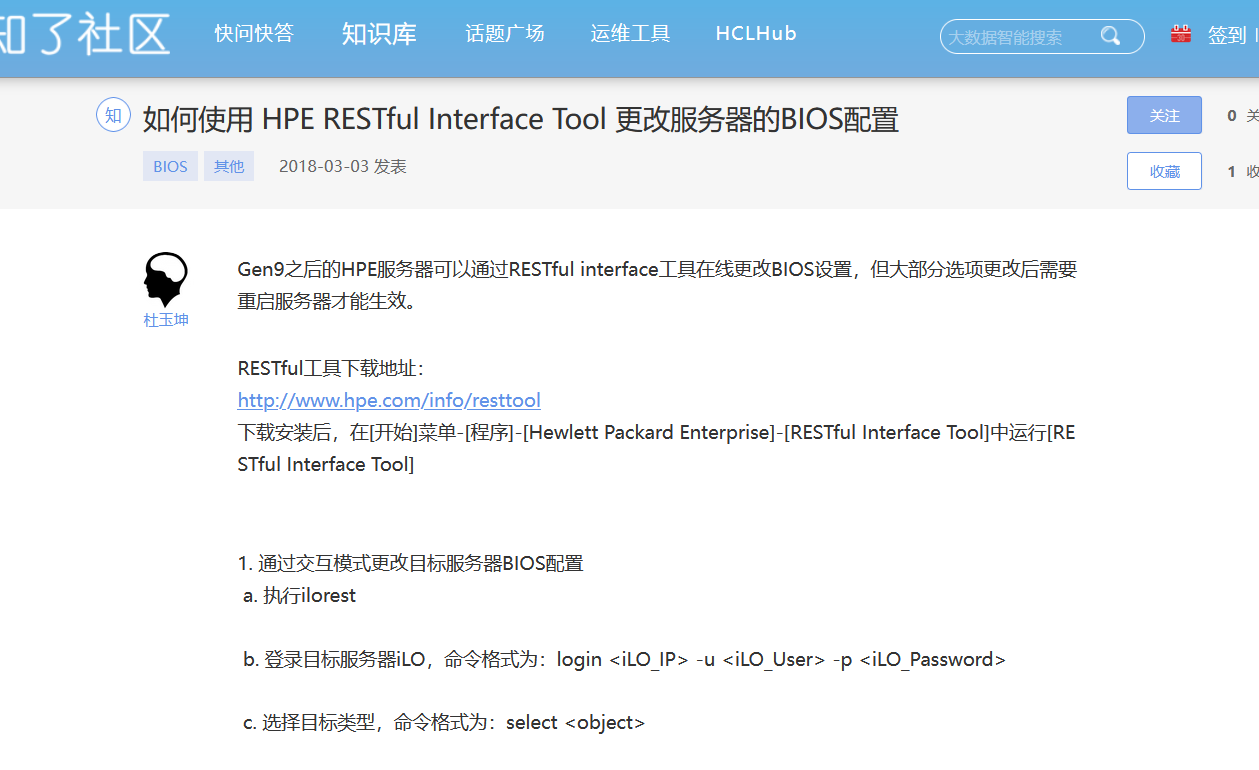Open the 知识库 section
The height and width of the screenshot is (770, 1259).
coord(379,33)
